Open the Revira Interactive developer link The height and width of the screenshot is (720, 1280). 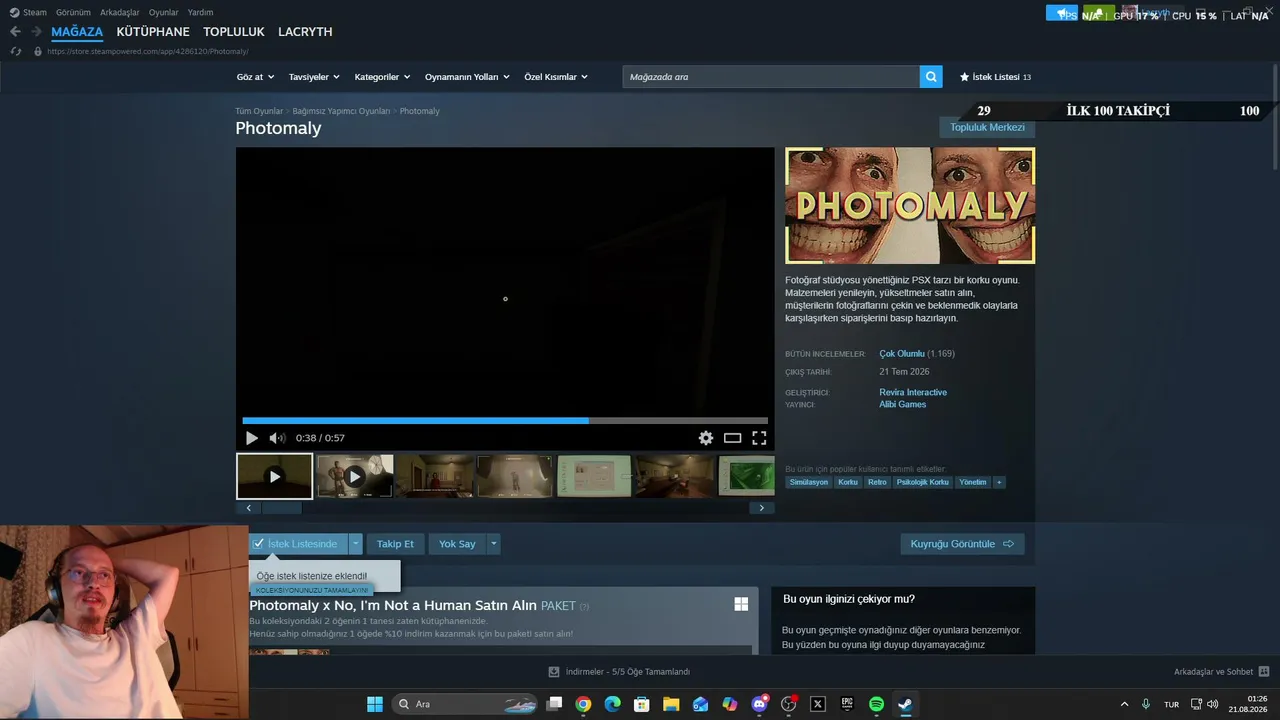coord(913,392)
